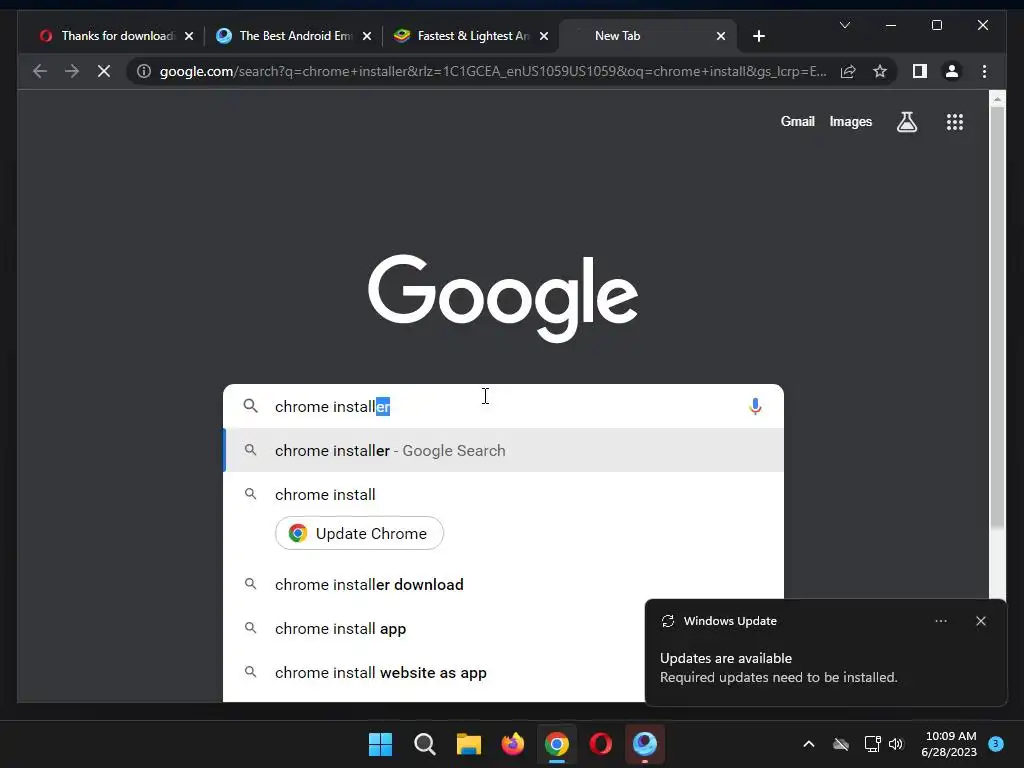
Task: Open Windows Update notification options
Action: [940, 621]
